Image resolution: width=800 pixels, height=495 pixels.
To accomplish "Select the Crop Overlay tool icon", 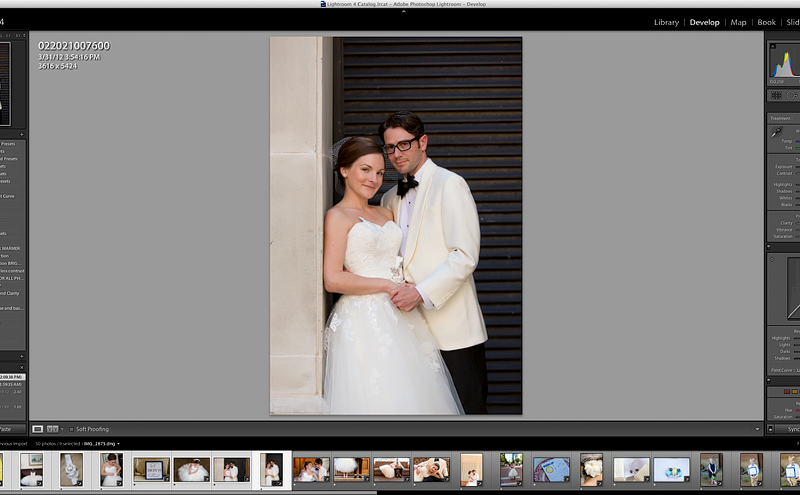I will pyautogui.click(x=777, y=95).
